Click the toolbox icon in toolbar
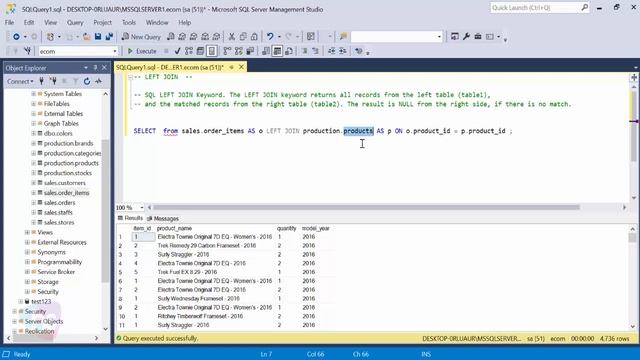The image size is (640, 360). [x=478, y=37]
